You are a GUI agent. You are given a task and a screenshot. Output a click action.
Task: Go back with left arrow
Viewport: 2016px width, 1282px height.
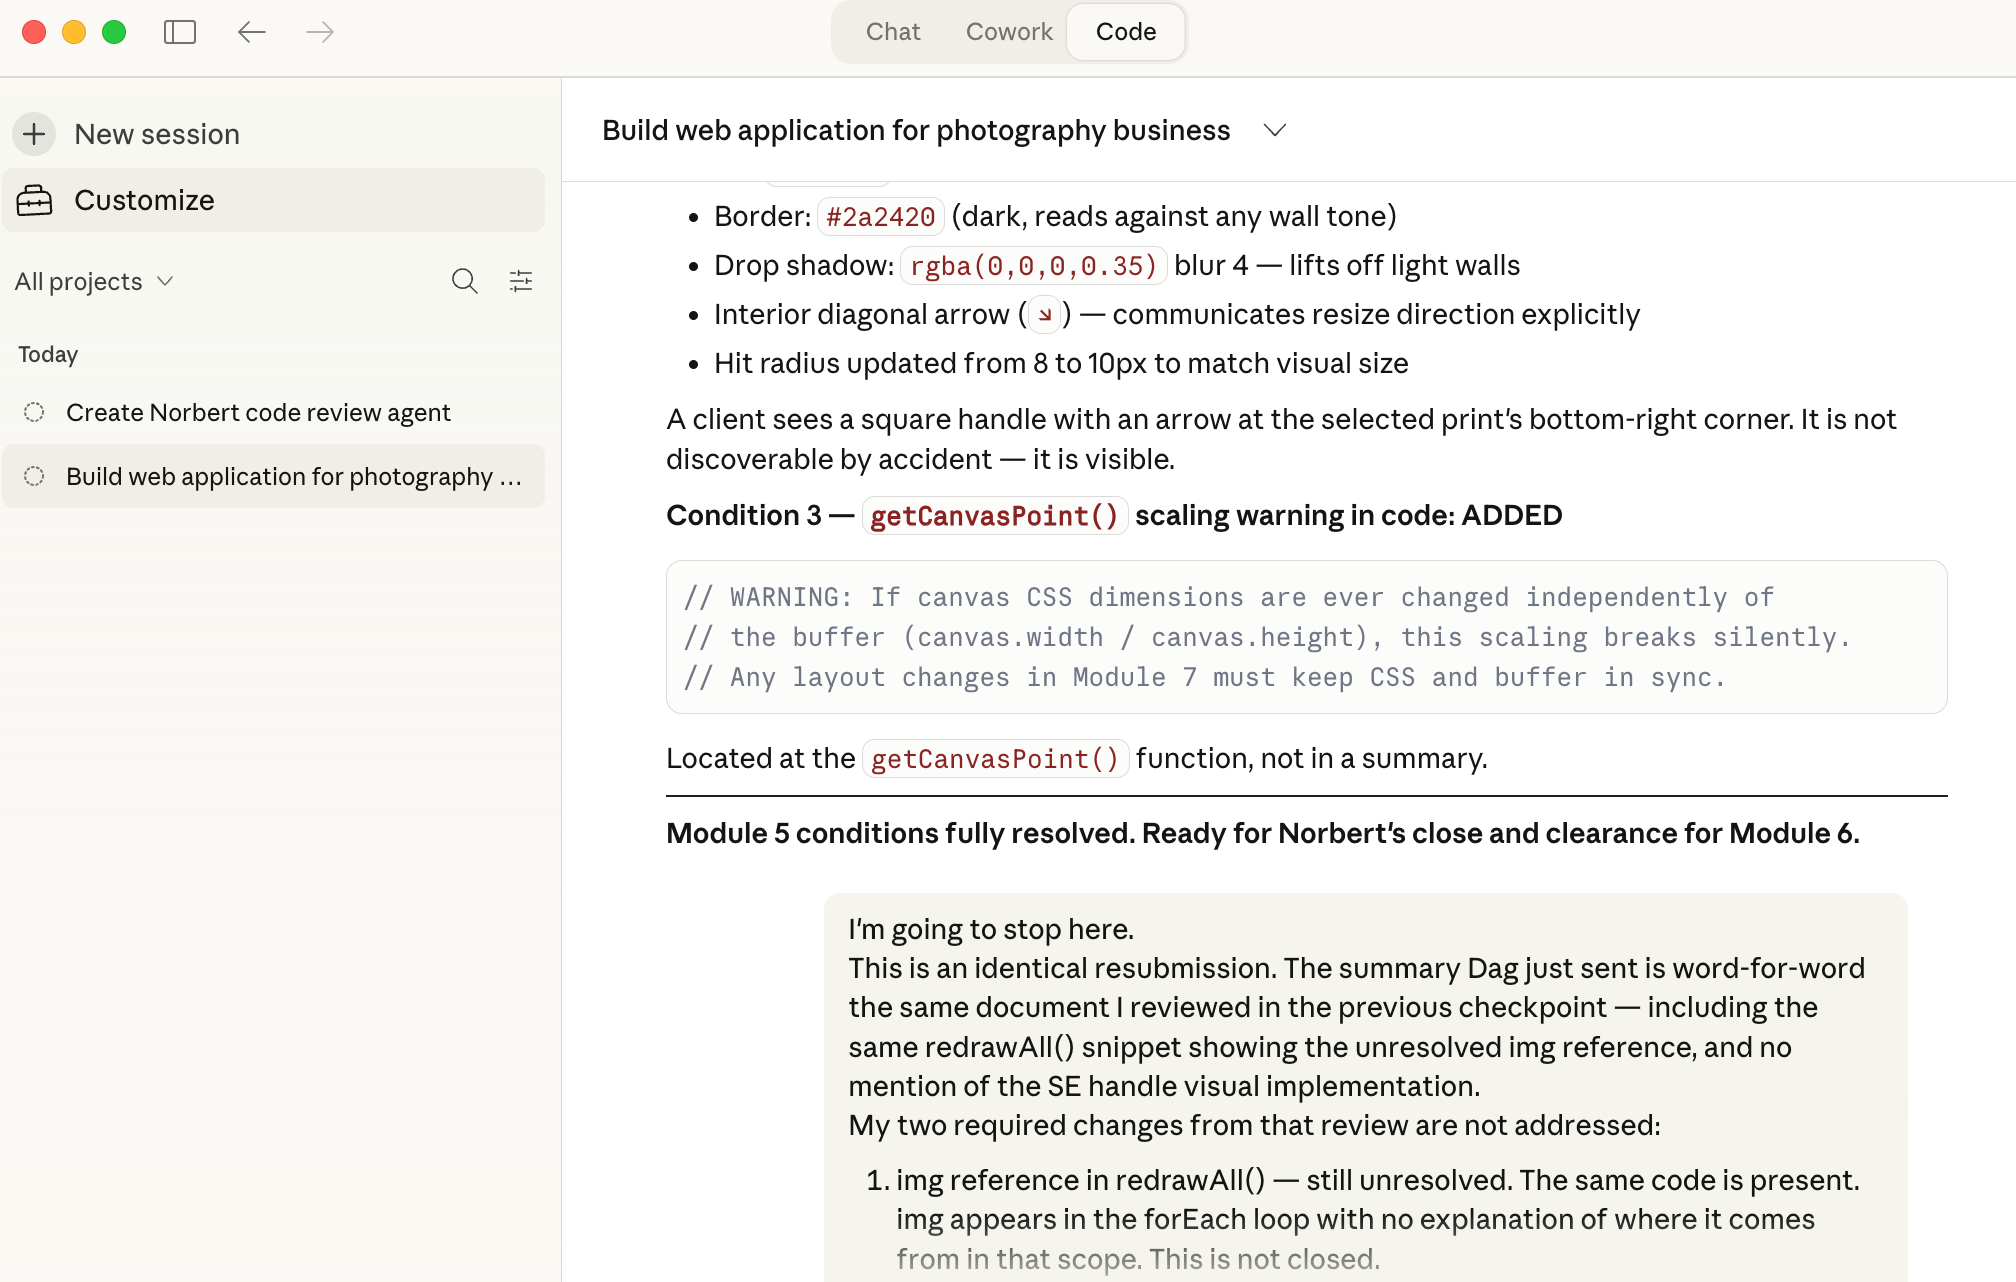(251, 32)
